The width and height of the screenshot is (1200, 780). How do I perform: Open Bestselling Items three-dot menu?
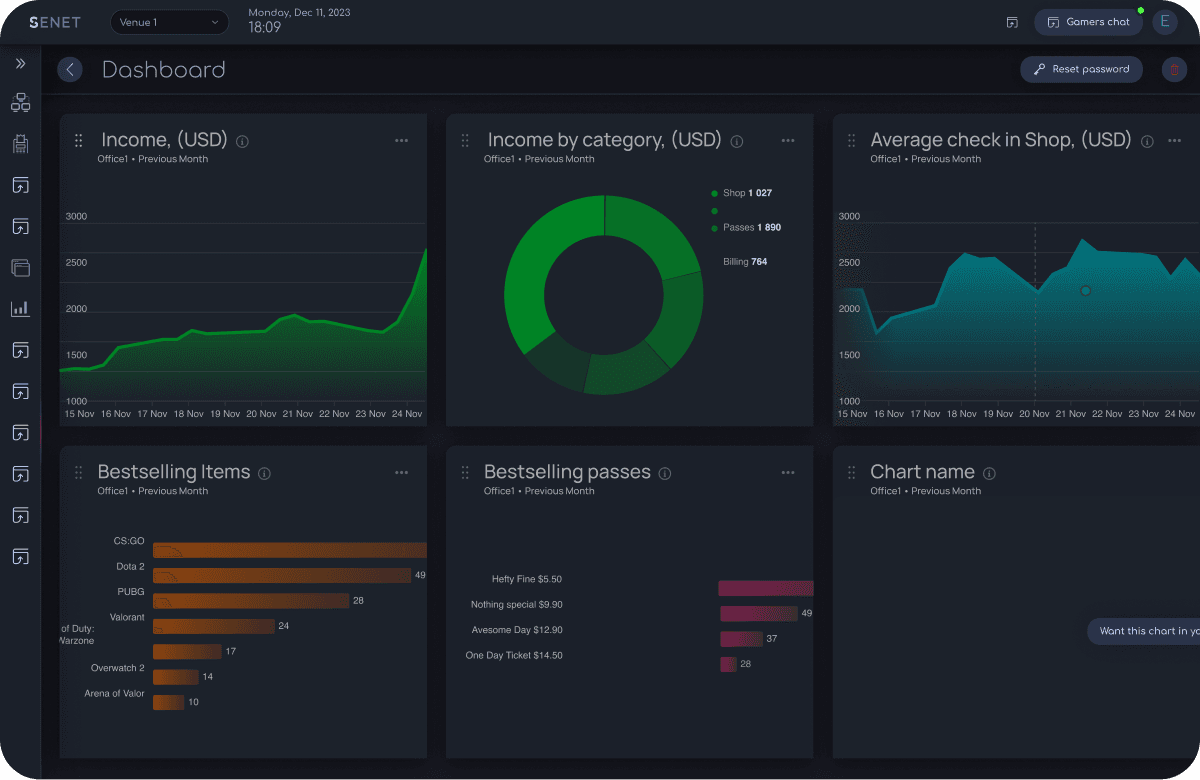tap(401, 473)
